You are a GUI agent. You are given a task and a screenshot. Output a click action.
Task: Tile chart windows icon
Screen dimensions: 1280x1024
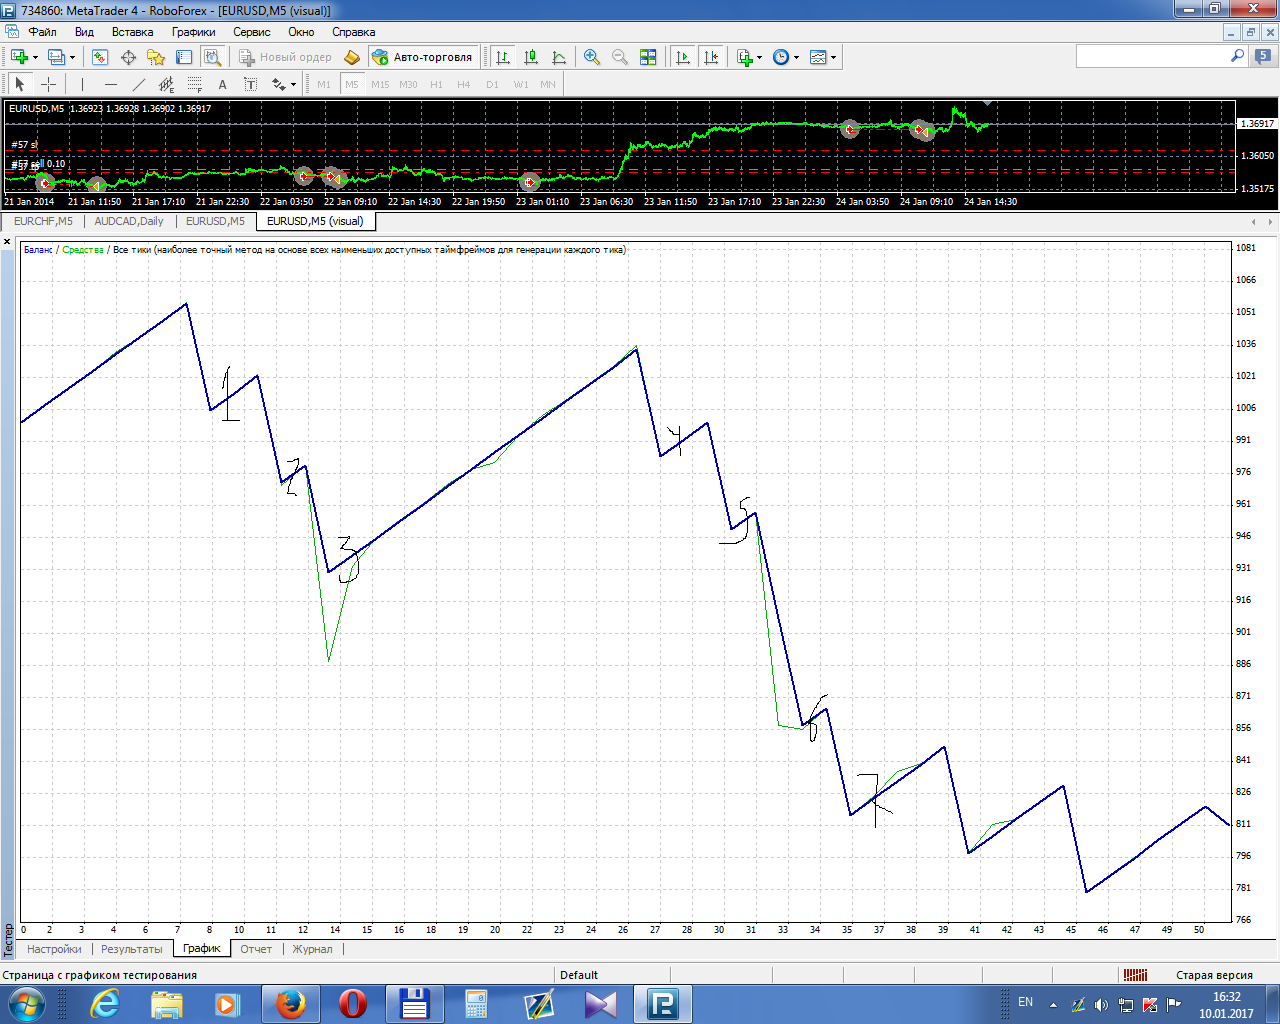(648, 57)
